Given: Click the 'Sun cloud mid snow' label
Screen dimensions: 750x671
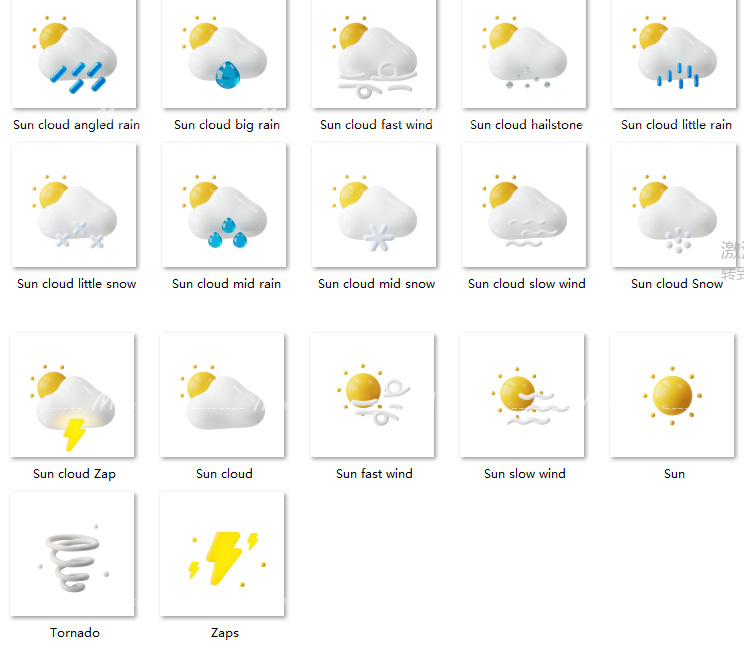Looking at the screenshot, I should point(376,284).
